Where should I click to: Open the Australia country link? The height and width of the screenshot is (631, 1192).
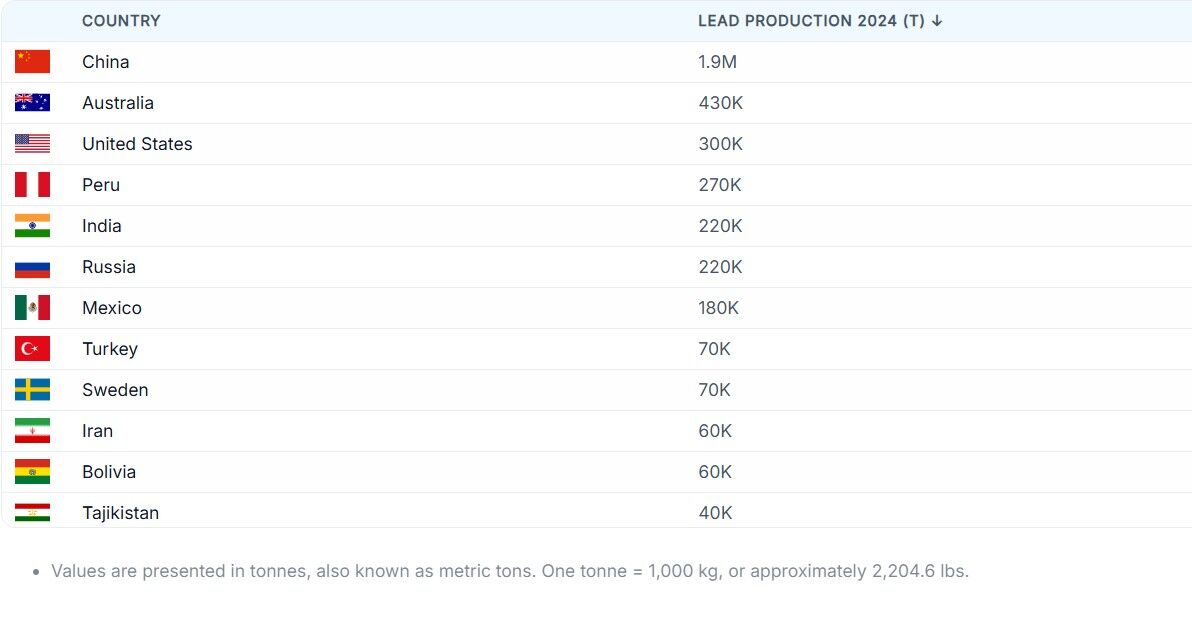(x=118, y=103)
